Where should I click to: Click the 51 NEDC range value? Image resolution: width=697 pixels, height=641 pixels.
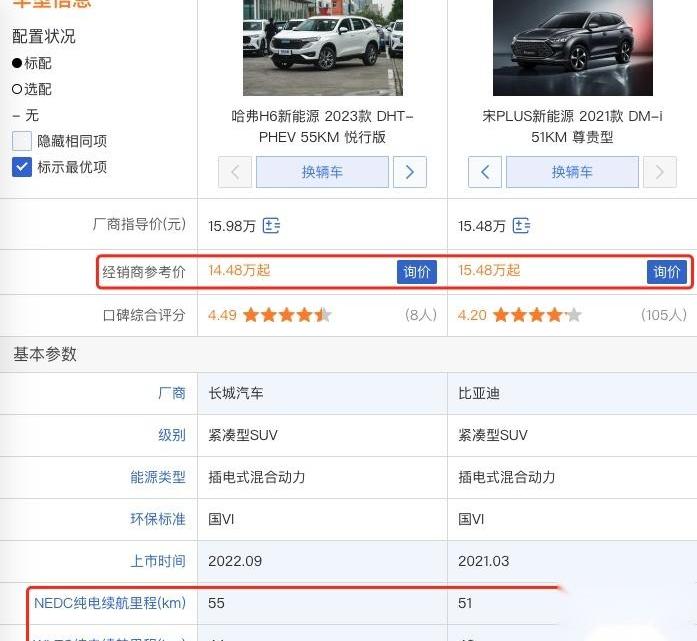click(465, 603)
